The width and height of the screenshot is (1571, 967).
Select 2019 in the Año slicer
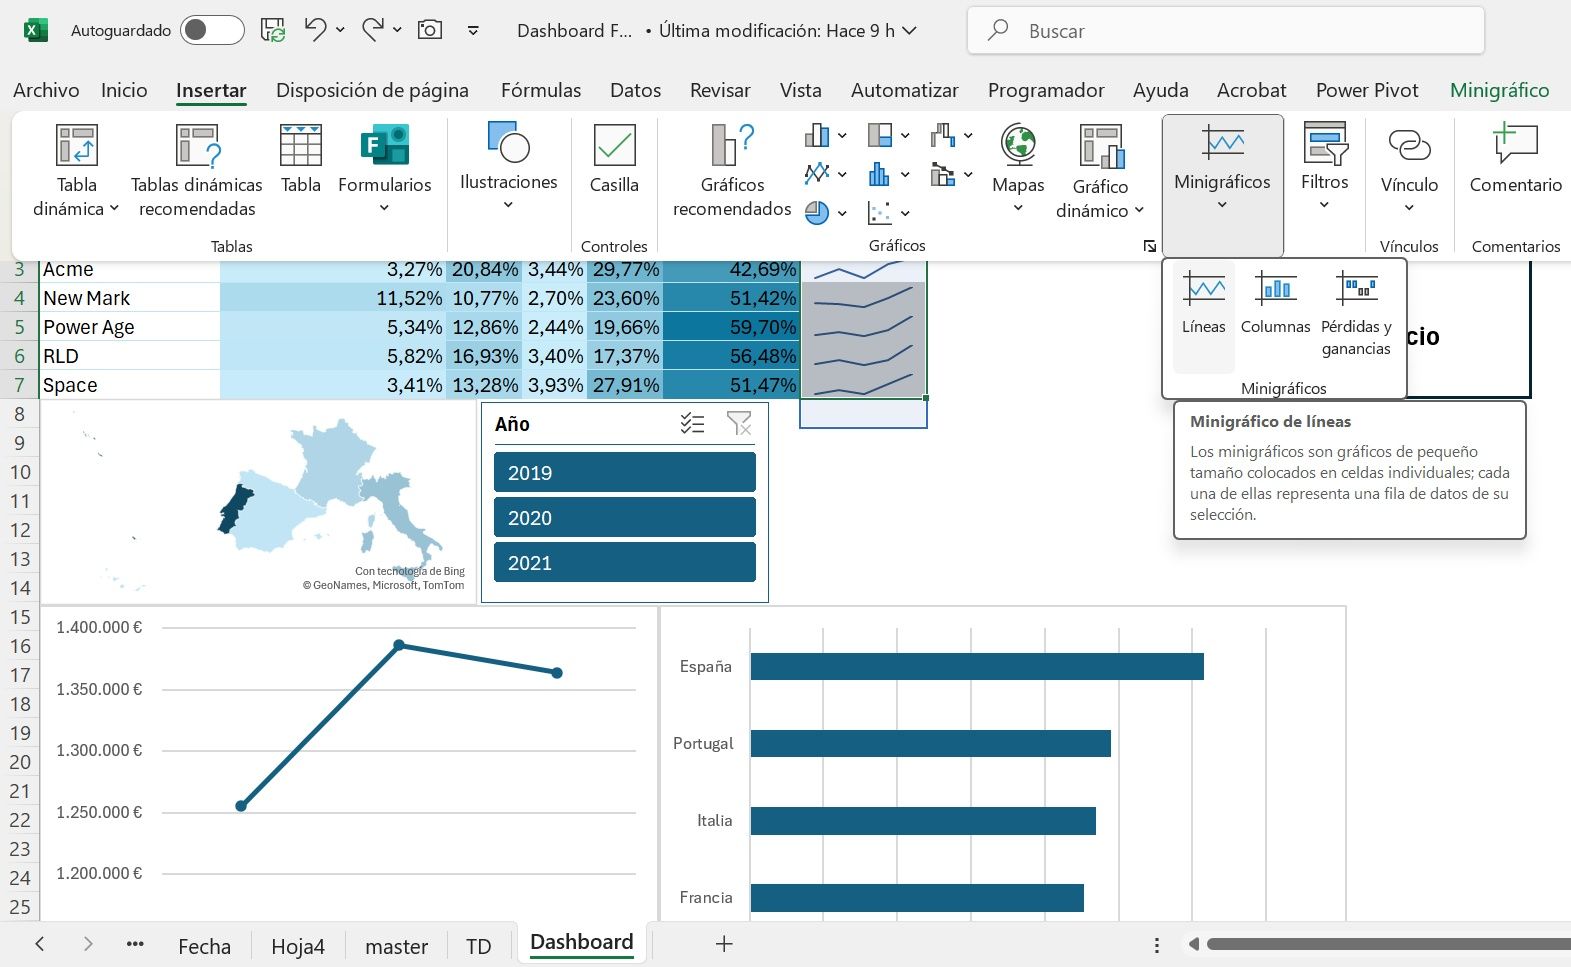click(625, 472)
